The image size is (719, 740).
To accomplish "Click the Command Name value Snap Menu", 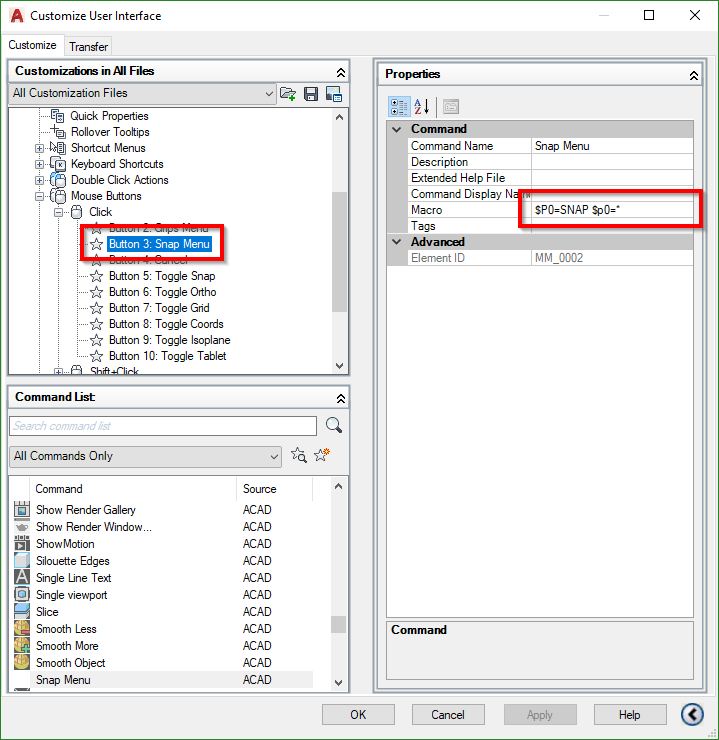I will point(612,146).
